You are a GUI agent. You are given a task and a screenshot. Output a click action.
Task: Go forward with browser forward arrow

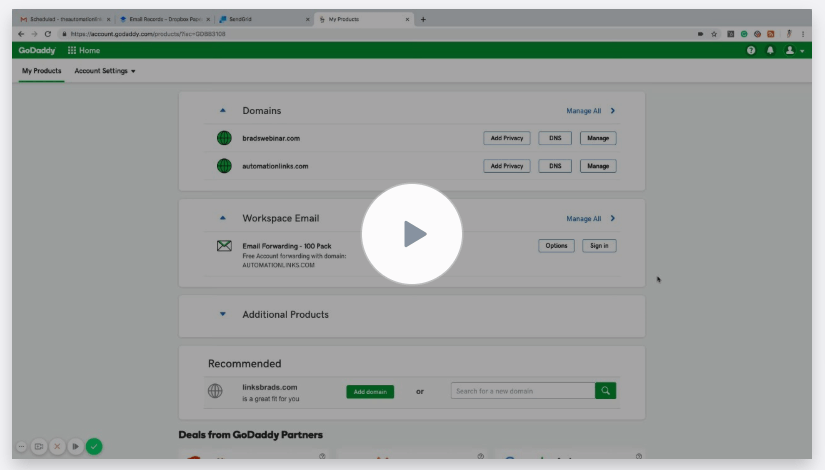pos(34,34)
